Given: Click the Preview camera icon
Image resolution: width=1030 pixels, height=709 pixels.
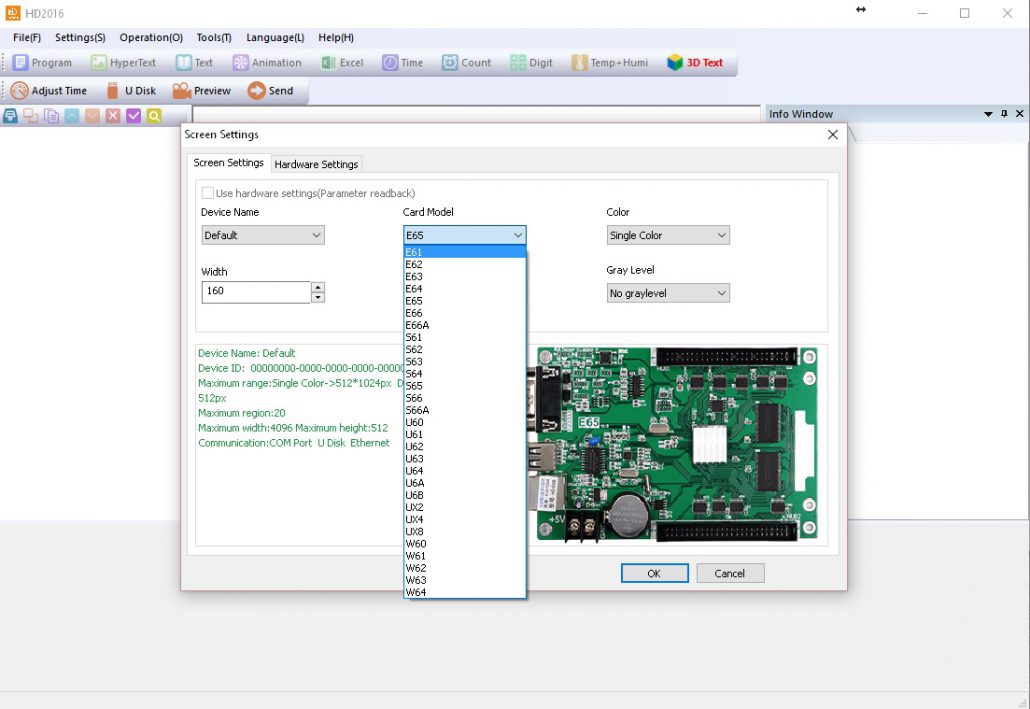Looking at the screenshot, I should tap(181, 91).
